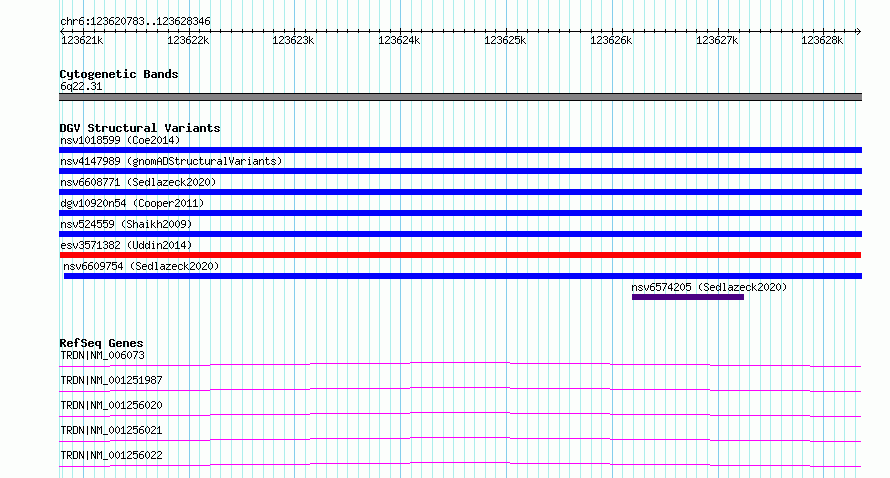The image size is (890, 478).
Task: Select the red esv3571382 (Uddin2014) bar
Action: pos(460,255)
